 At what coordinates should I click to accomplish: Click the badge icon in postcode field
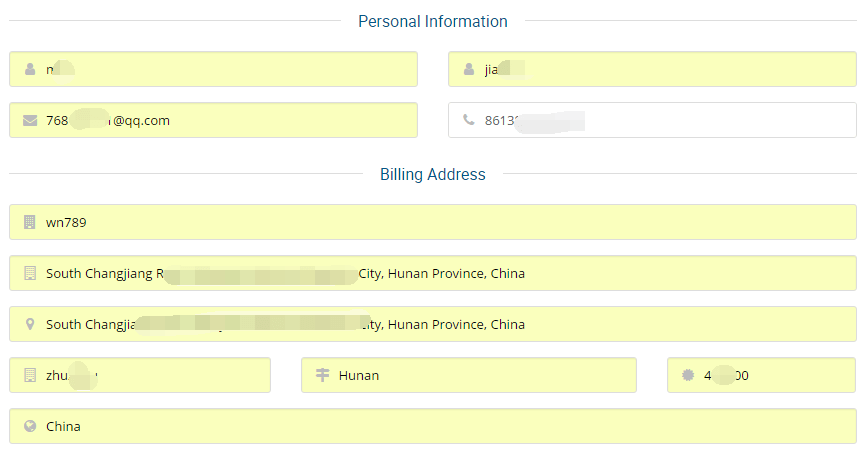[687, 376]
